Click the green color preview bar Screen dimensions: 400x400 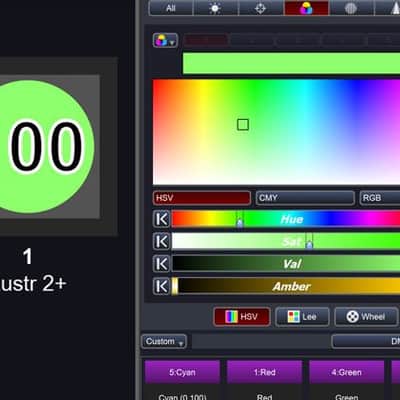[x=291, y=63]
